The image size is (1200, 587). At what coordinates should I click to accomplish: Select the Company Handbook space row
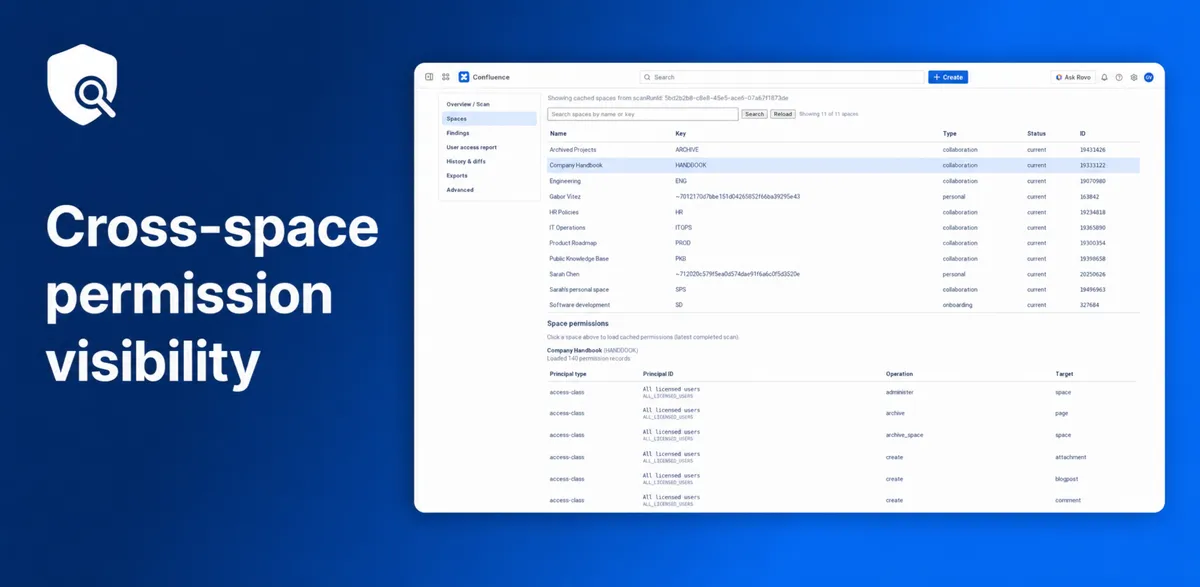click(x=843, y=165)
